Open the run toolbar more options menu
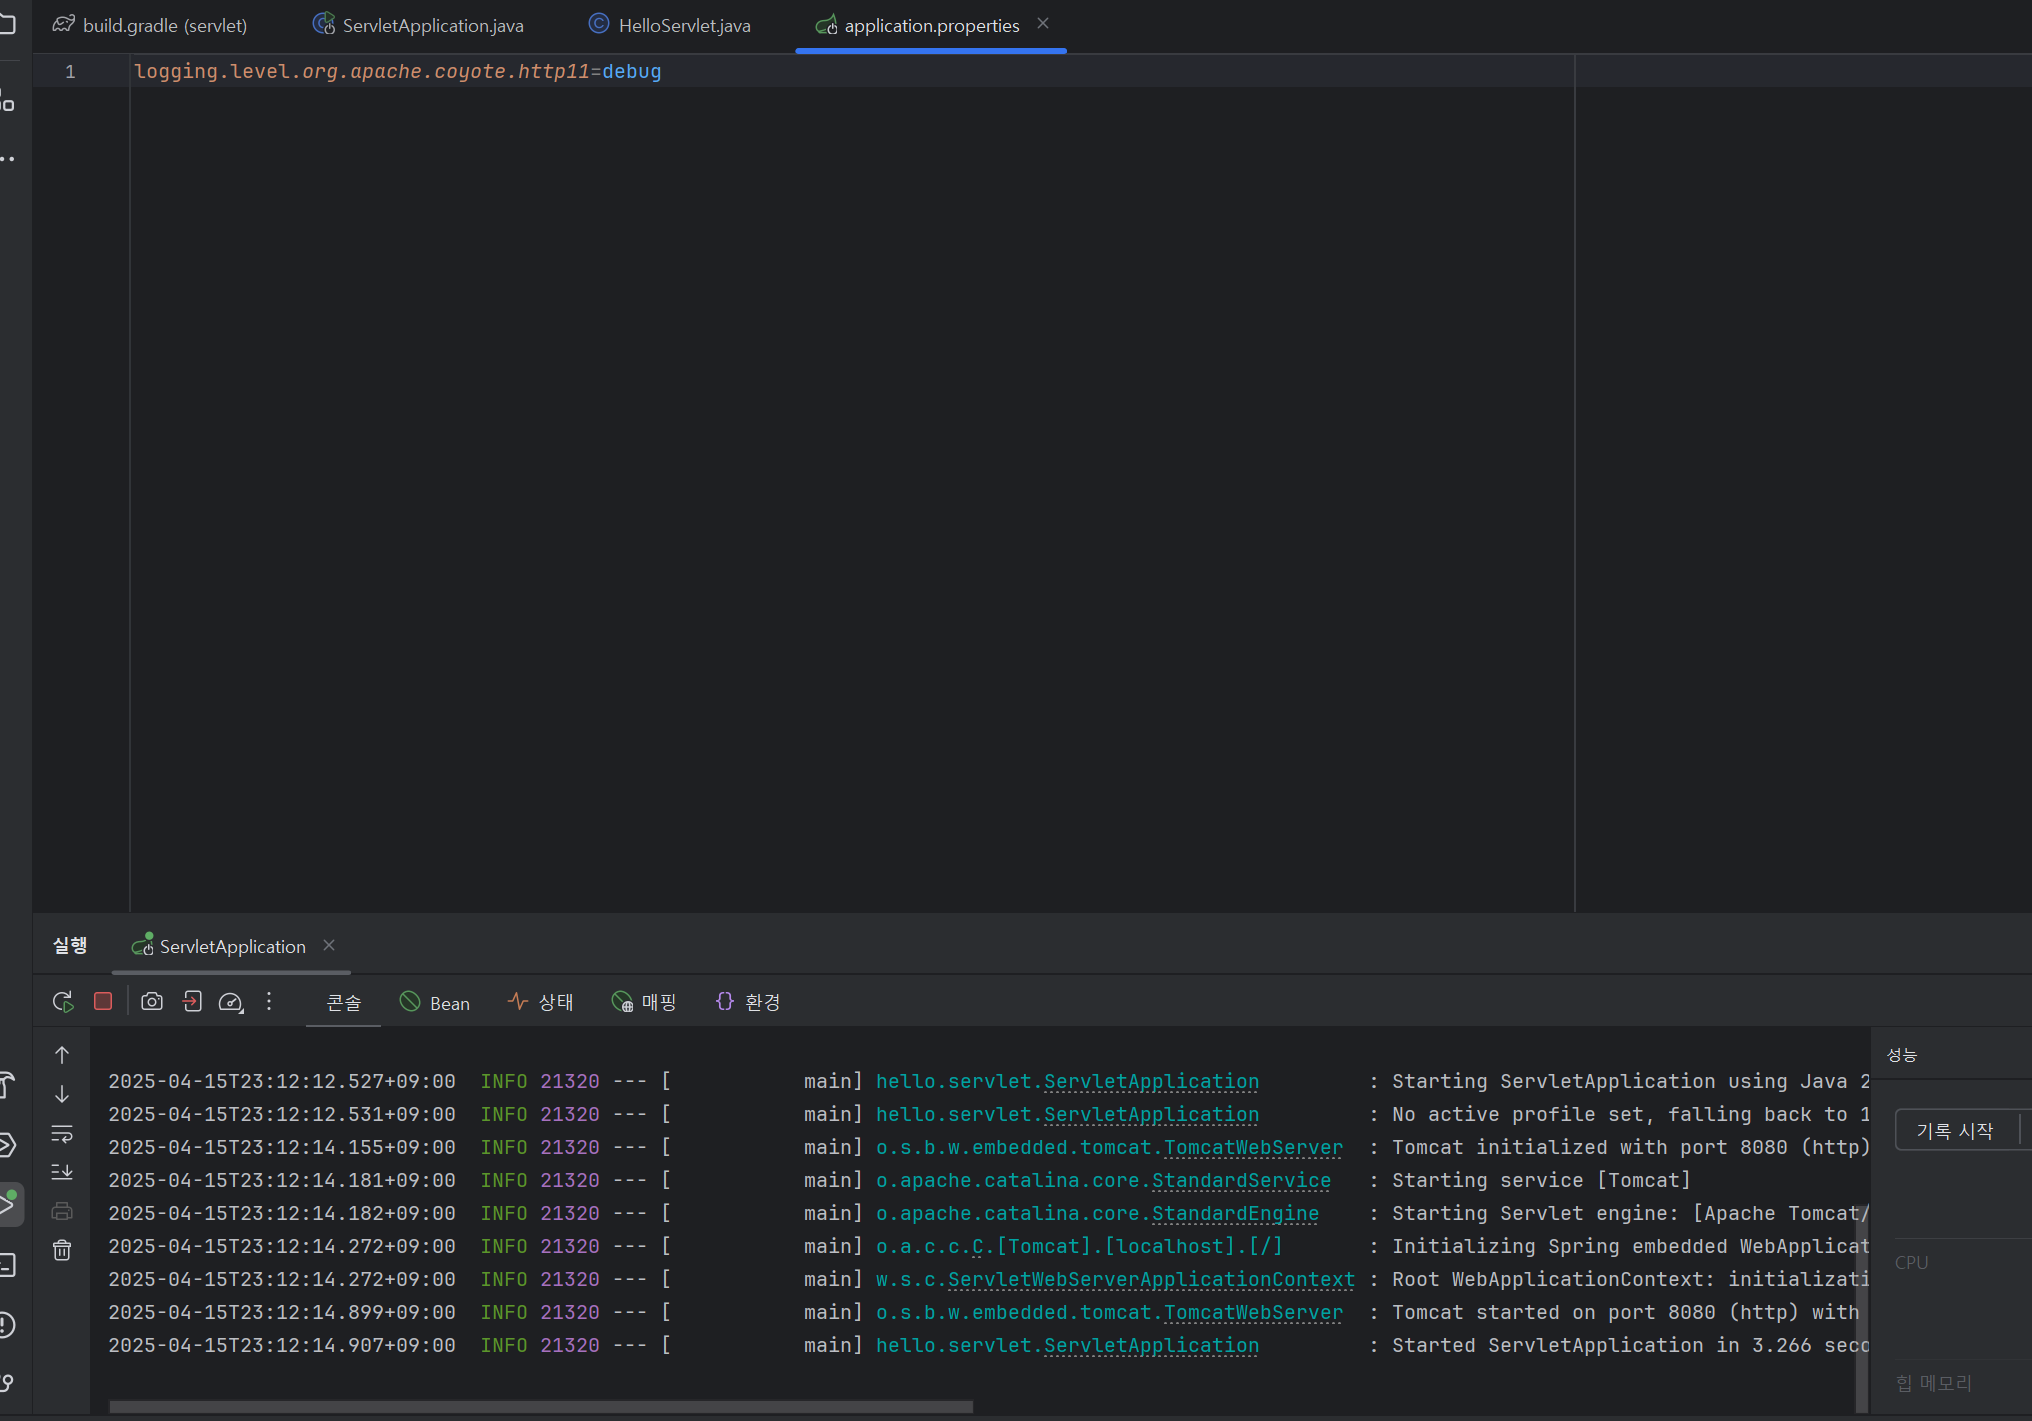This screenshot has height=1421, width=2032. (269, 1001)
